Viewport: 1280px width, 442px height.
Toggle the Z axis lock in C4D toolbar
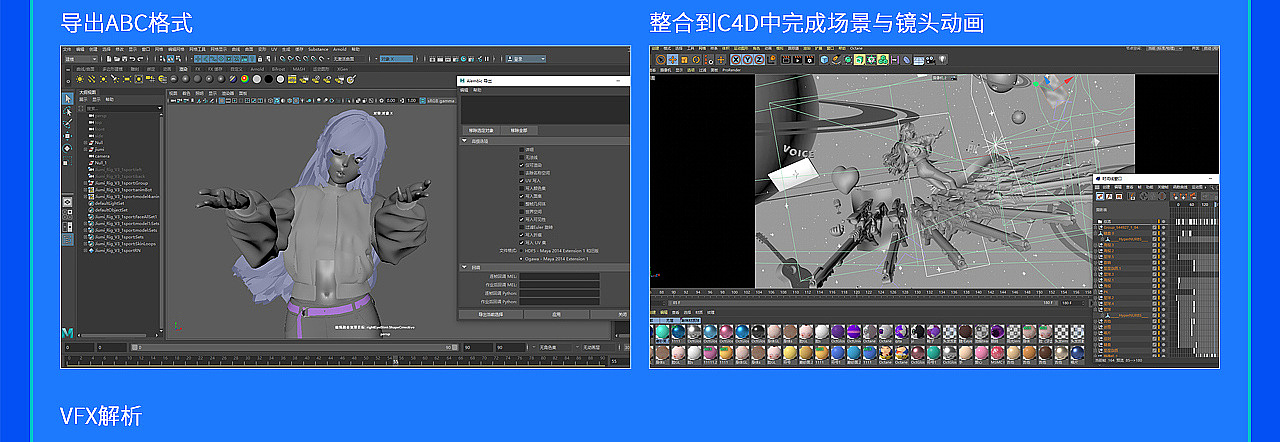pyautogui.click(x=759, y=60)
